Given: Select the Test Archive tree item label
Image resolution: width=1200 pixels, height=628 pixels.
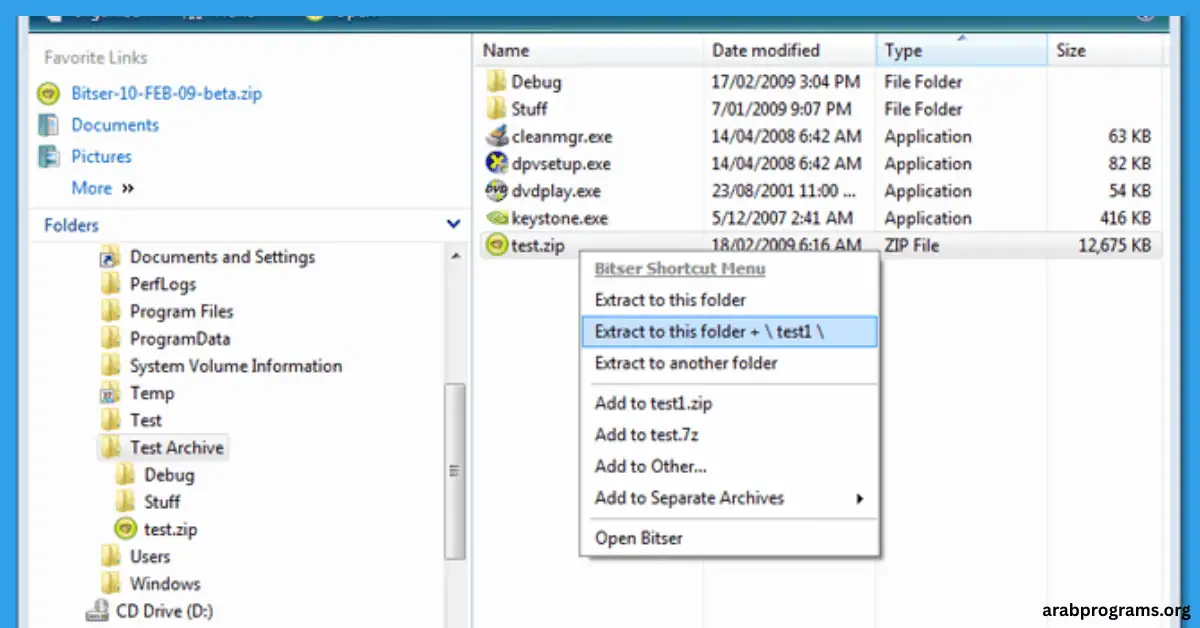Looking at the screenshot, I should click(x=177, y=447).
